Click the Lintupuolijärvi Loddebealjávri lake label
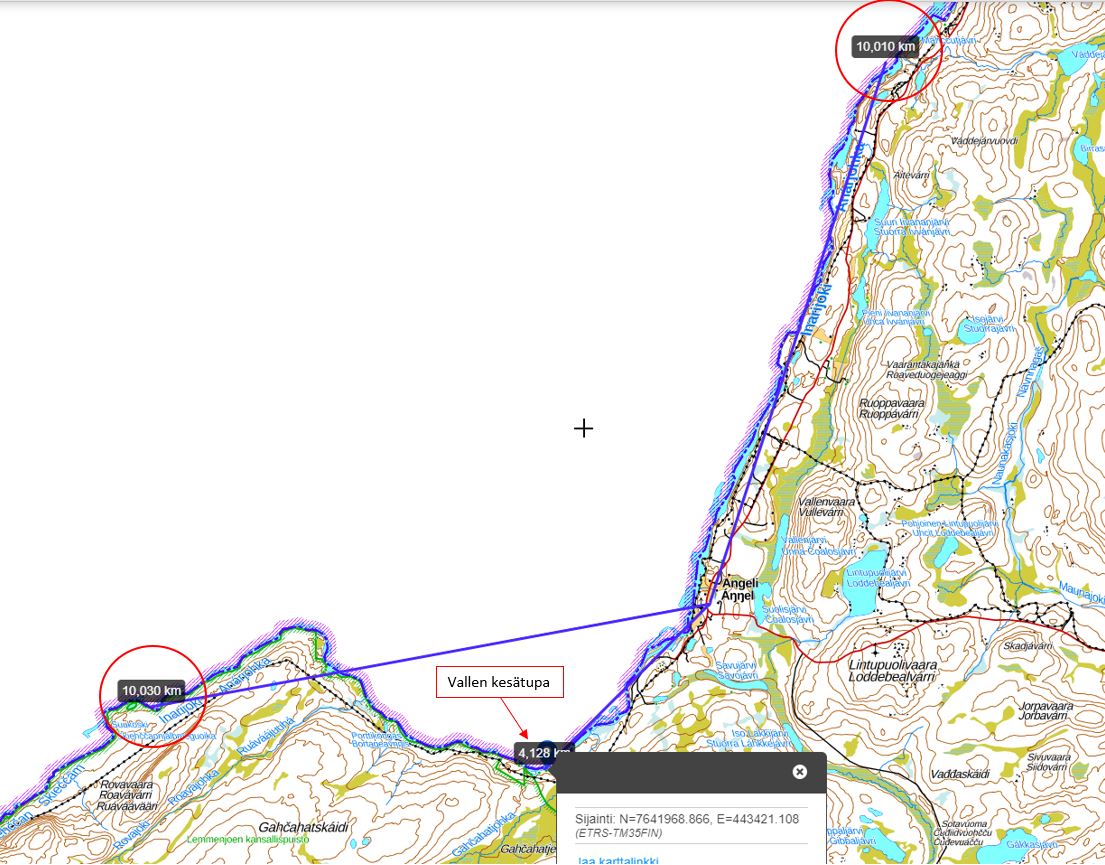This screenshot has height=865, width=1105. pyautogui.click(x=877, y=578)
